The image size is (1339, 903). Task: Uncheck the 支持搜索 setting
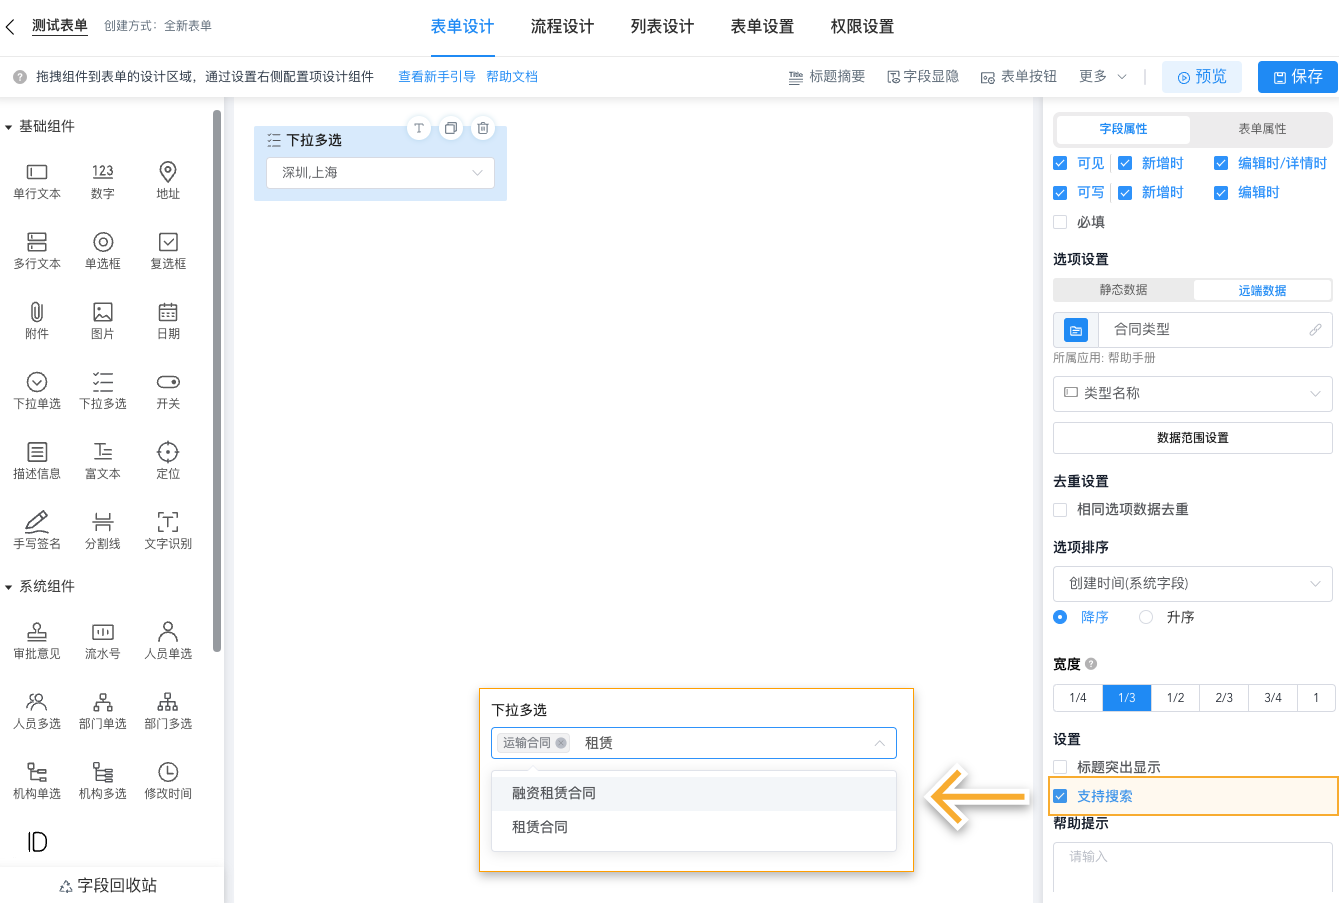click(1061, 795)
